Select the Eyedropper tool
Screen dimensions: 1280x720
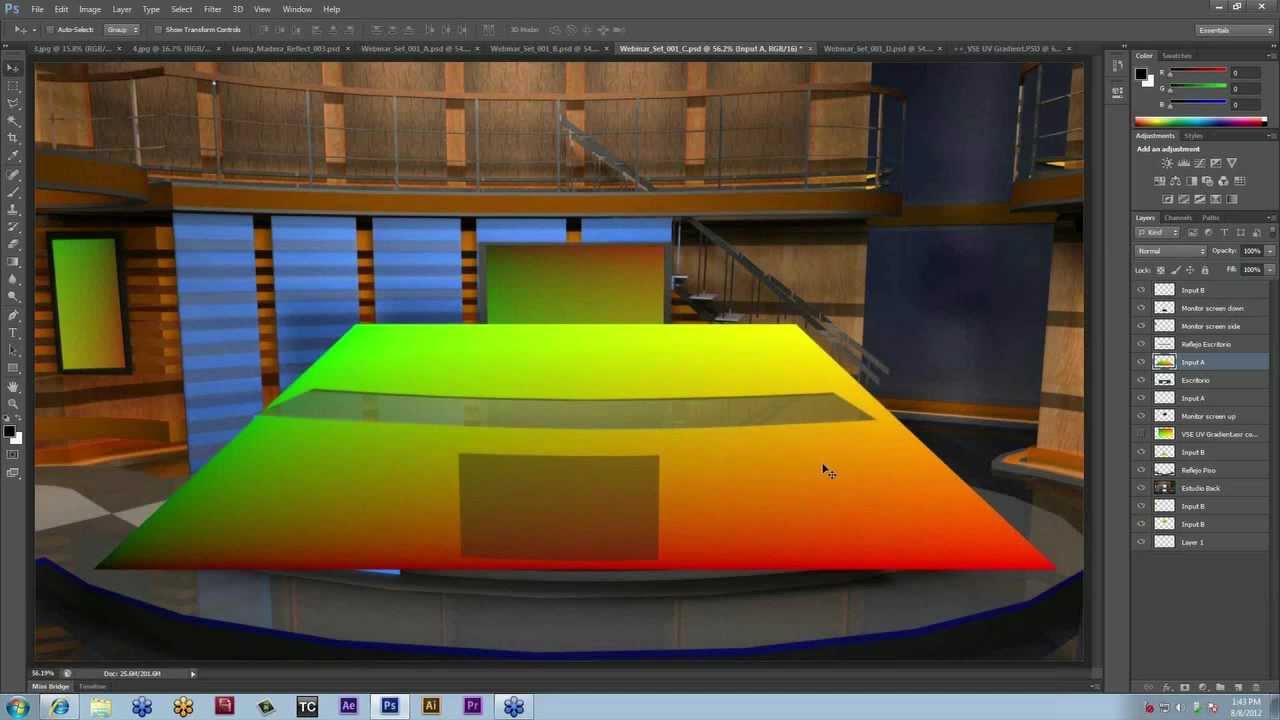point(13,156)
